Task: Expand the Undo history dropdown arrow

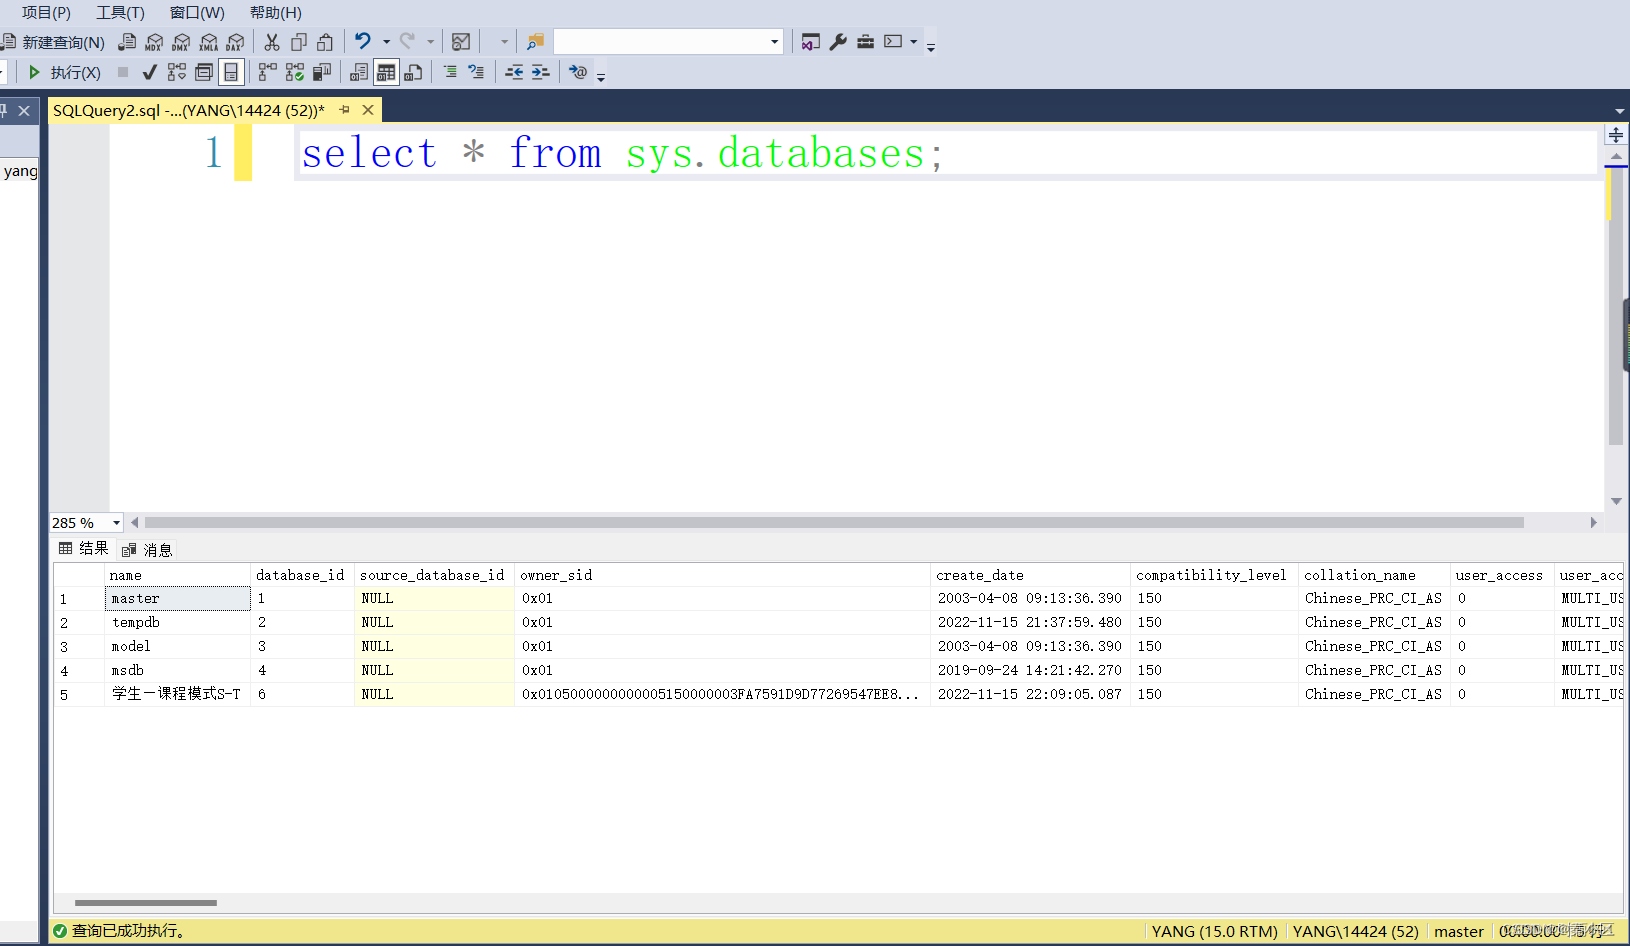Action: (387, 42)
